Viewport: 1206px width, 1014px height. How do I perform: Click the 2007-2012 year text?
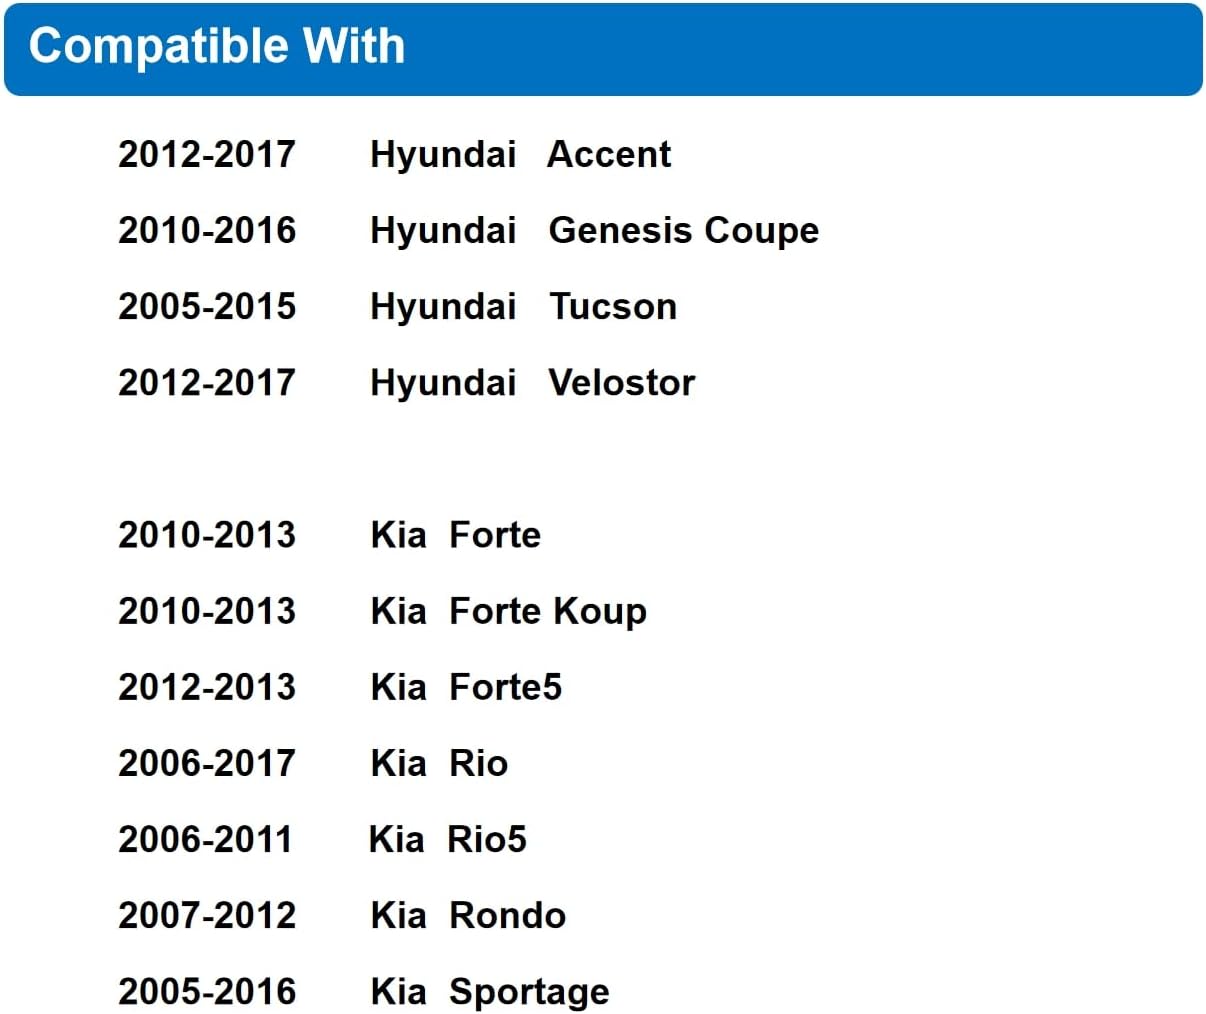[x=207, y=915]
